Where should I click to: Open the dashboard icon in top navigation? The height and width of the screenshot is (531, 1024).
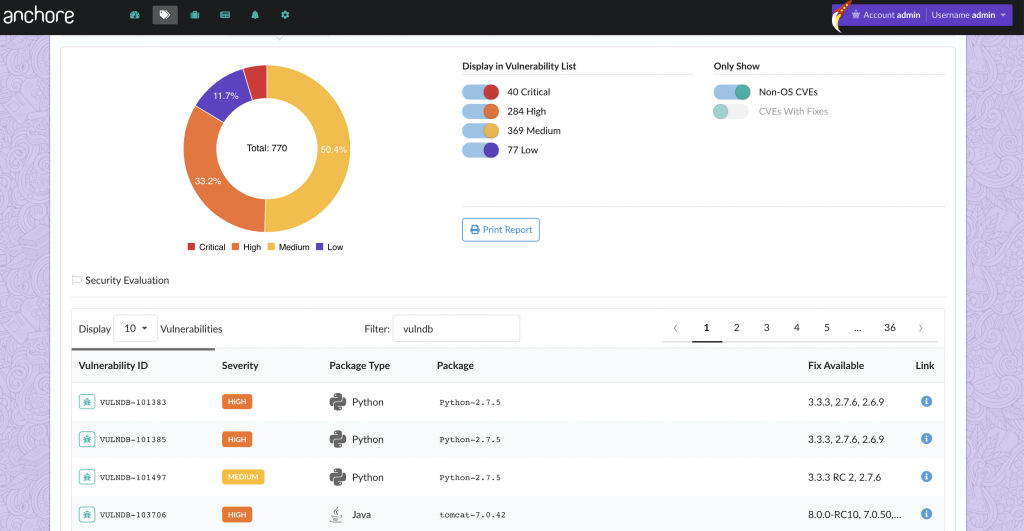[135, 15]
